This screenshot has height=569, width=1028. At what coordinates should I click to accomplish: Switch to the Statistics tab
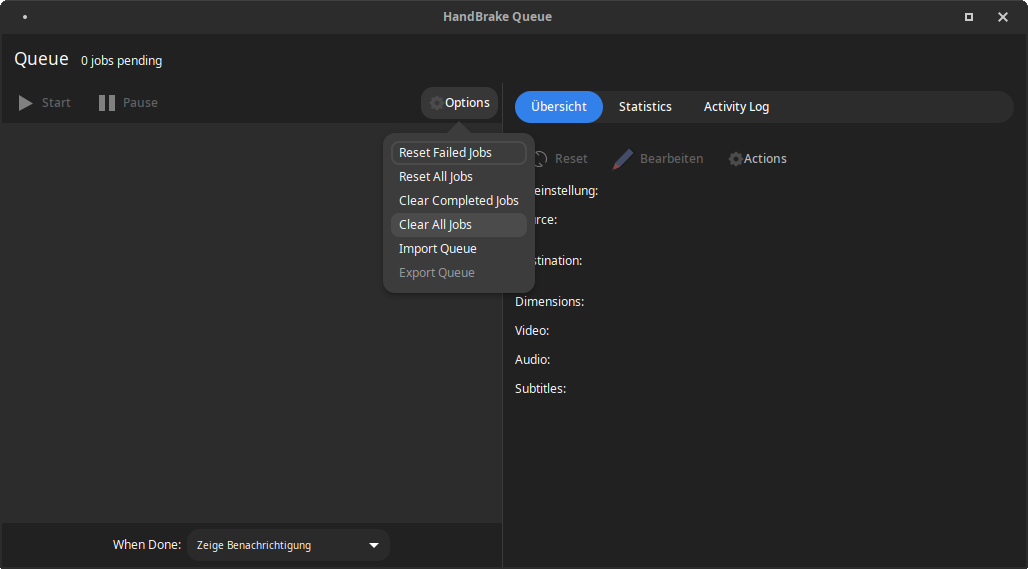(645, 107)
